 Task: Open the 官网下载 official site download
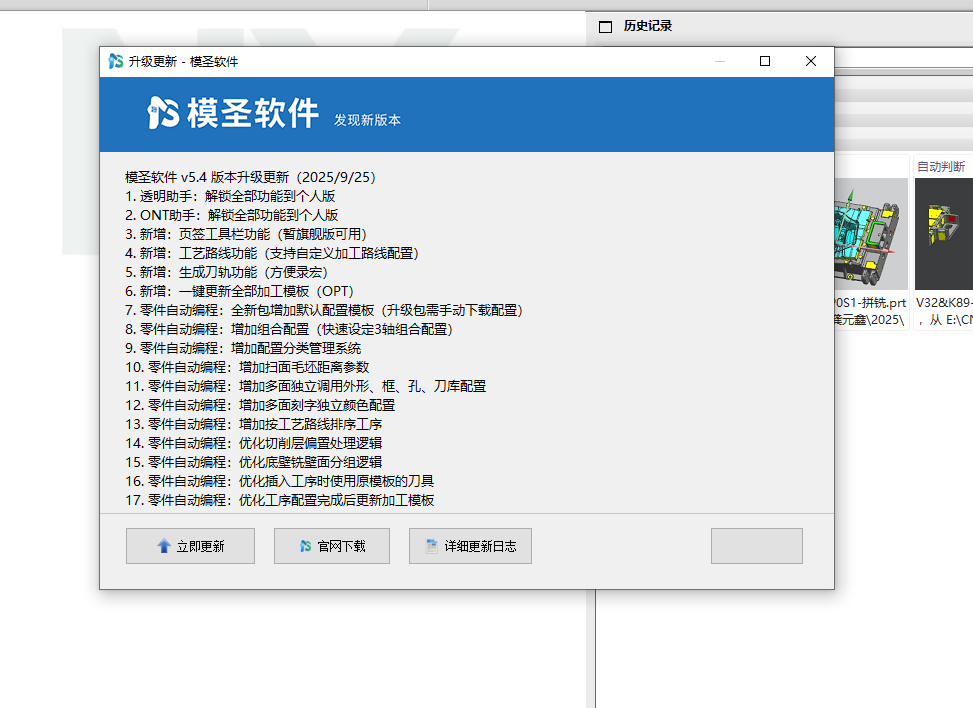point(331,546)
